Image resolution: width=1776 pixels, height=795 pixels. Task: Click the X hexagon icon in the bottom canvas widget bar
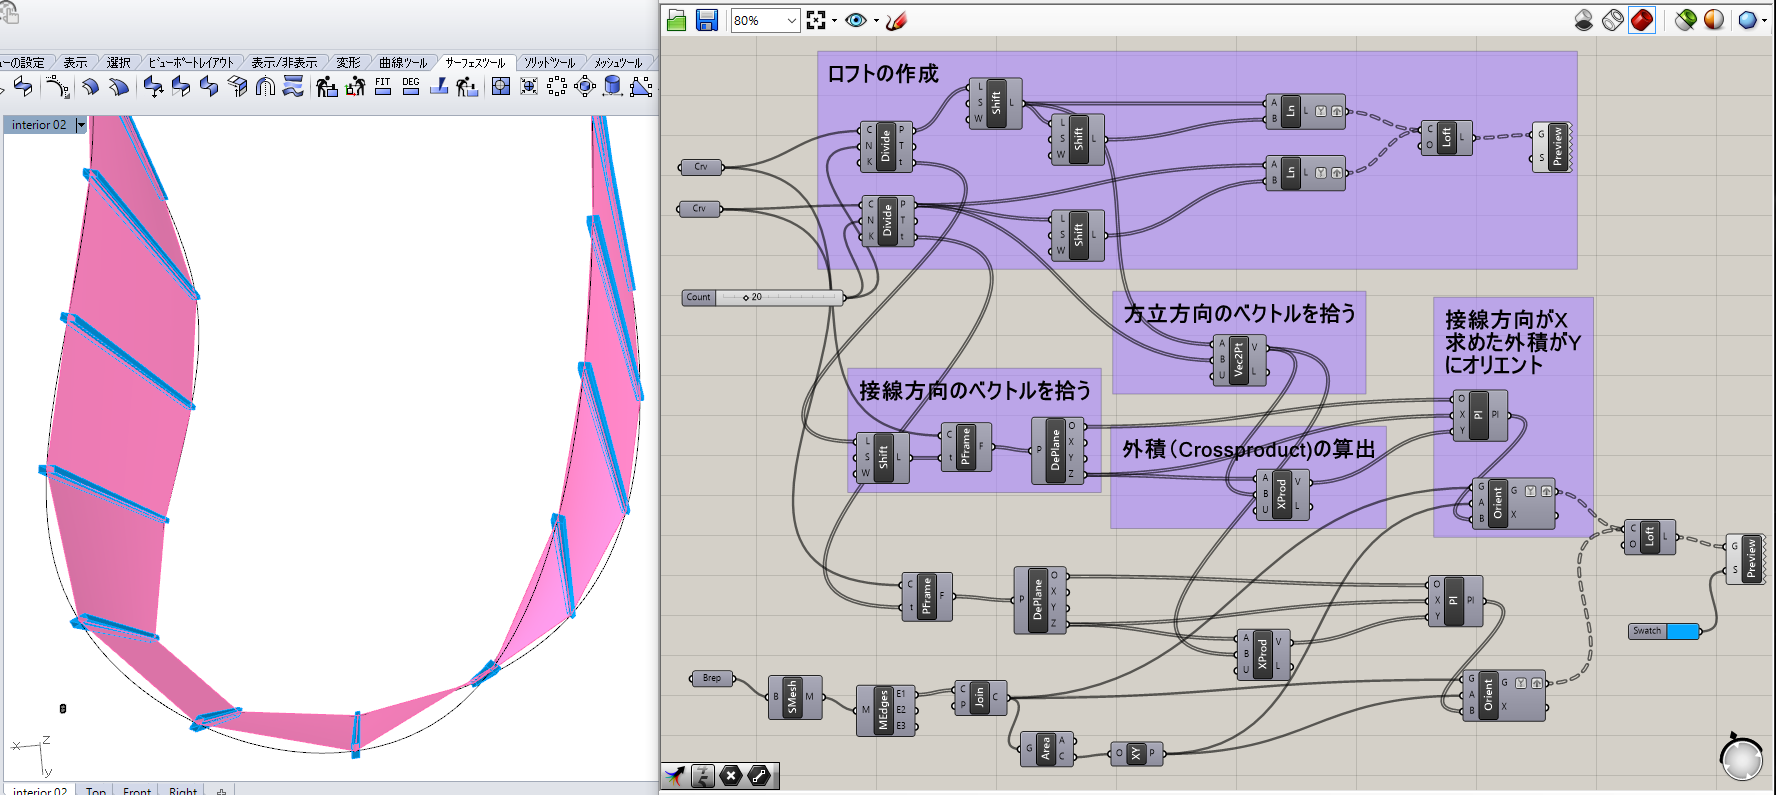pyautogui.click(x=731, y=776)
